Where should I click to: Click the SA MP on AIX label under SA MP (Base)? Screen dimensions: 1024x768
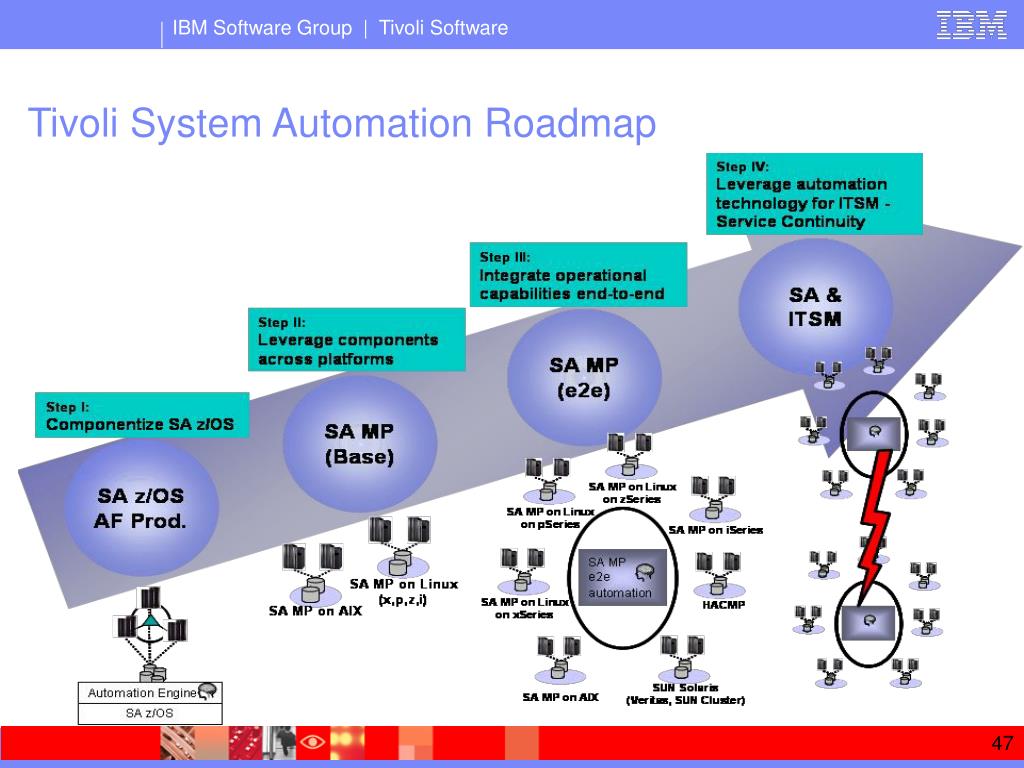click(315, 611)
